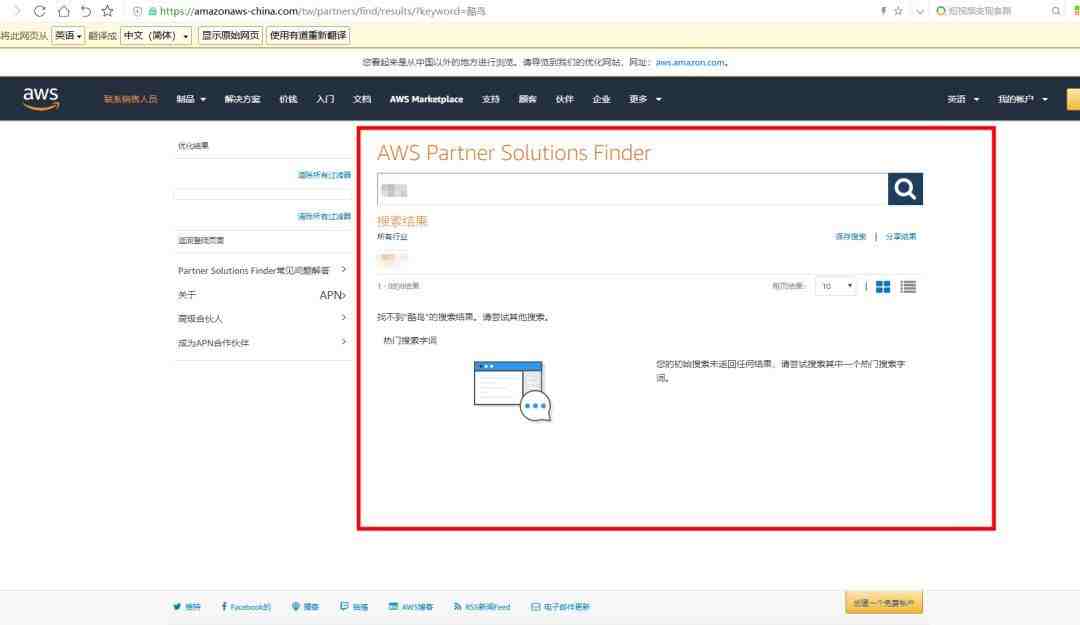Click the site info icon beside the URL
The width and height of the screenshot is (1080, 625).
point(138,11)
